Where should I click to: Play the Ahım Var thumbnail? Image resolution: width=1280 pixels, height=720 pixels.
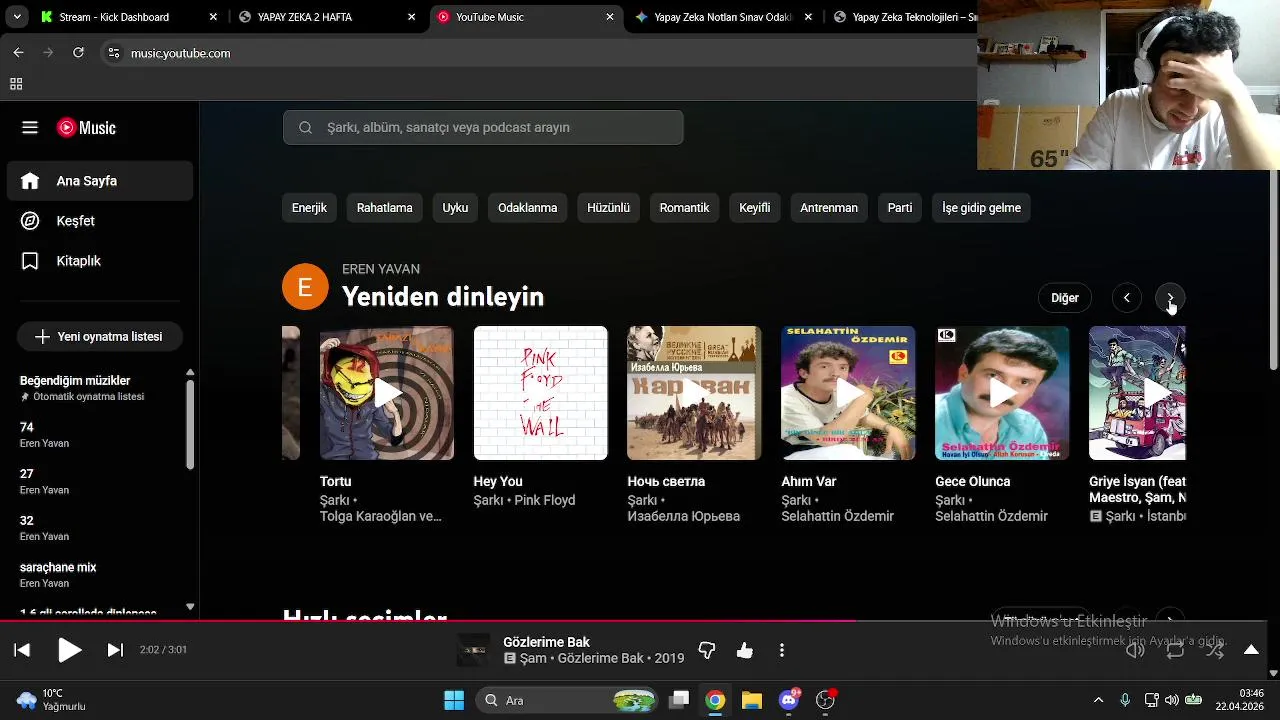pyautogui.click(x=848, y=393)
